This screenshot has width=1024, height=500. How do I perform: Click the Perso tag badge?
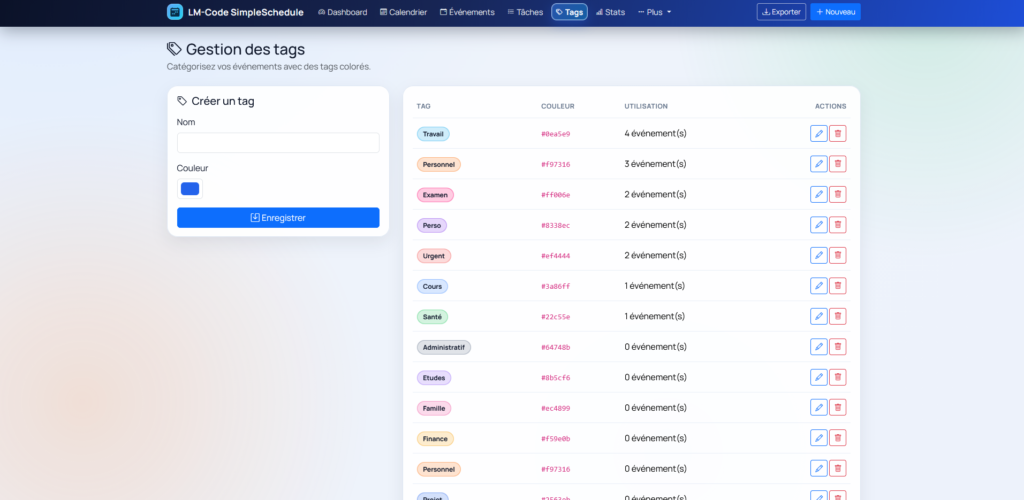pos(432,225)
